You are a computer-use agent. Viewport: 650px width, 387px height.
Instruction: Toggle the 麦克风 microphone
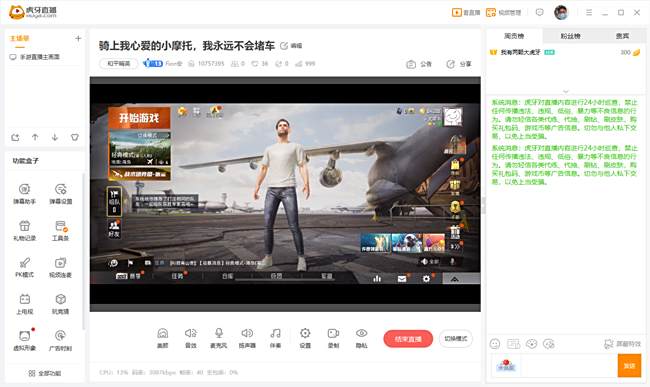[x=218, y=338]
